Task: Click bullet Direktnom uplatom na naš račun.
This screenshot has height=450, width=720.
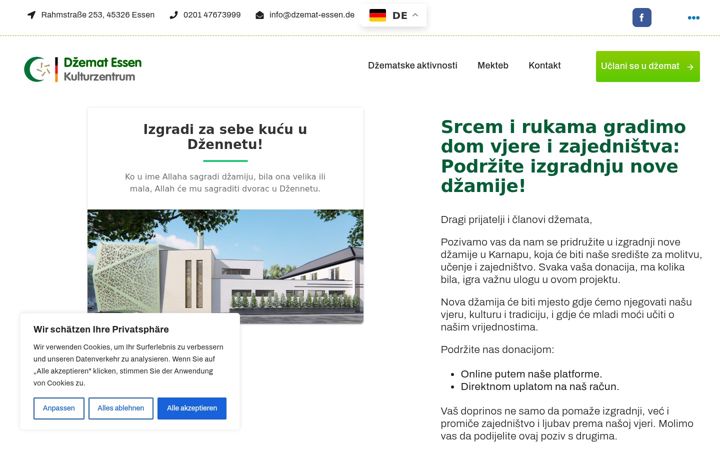Action: [x=540, y=387]
